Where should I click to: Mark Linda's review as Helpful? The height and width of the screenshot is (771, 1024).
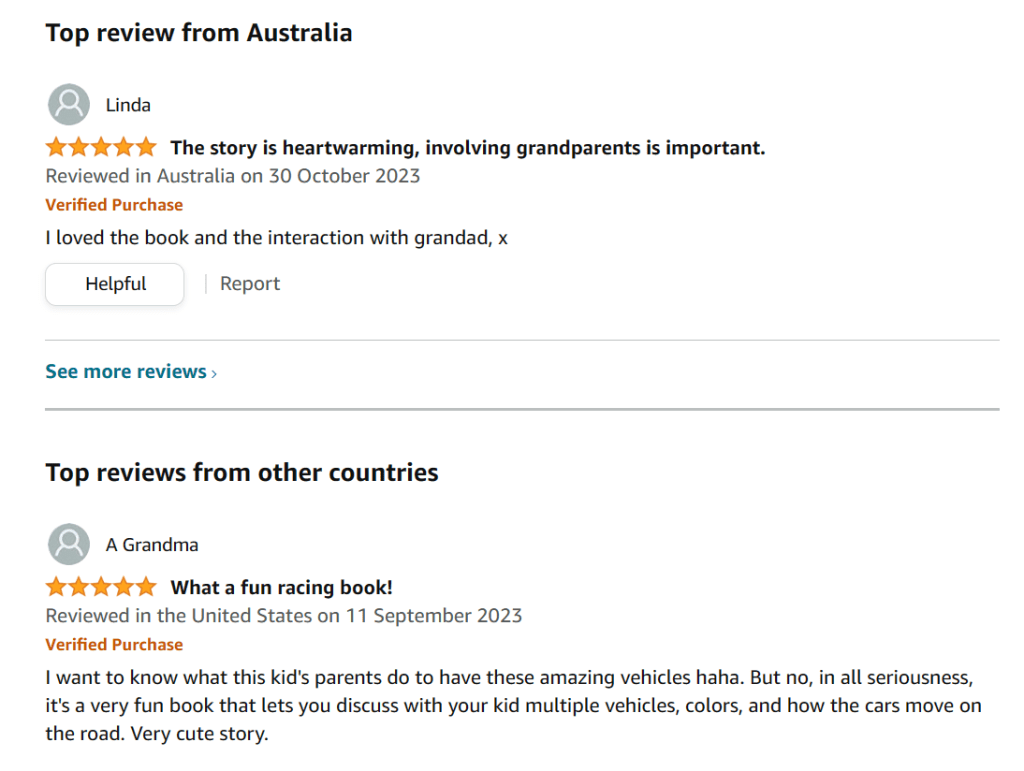click(x=115, y=284)
